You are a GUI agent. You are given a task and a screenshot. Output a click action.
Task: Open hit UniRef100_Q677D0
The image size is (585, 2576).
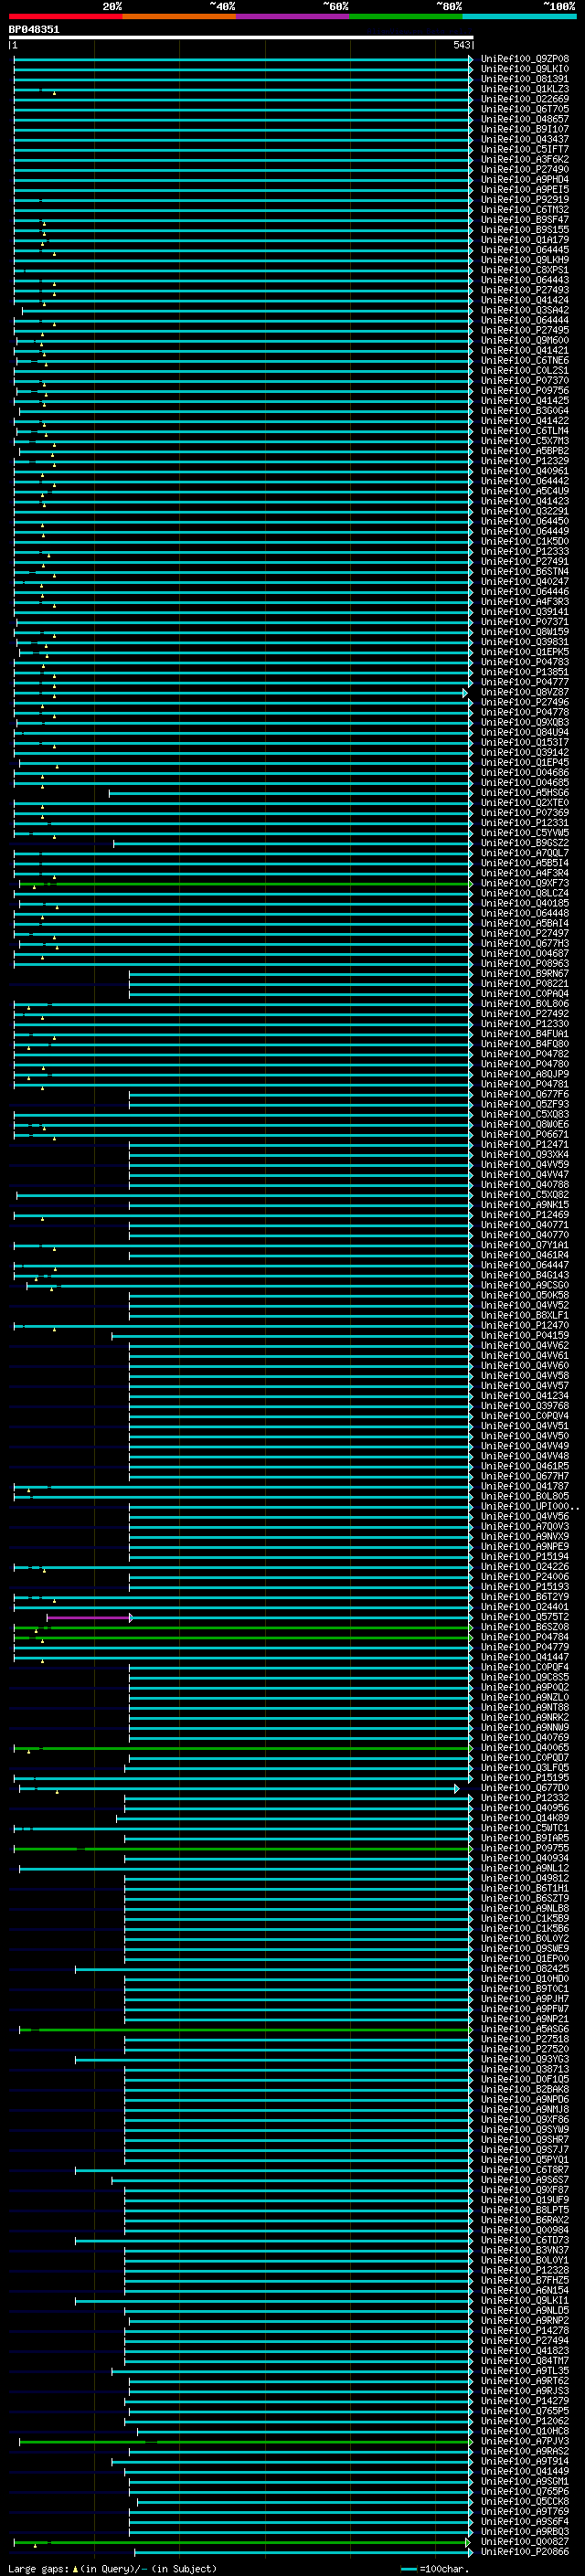tap(524, 1788)
